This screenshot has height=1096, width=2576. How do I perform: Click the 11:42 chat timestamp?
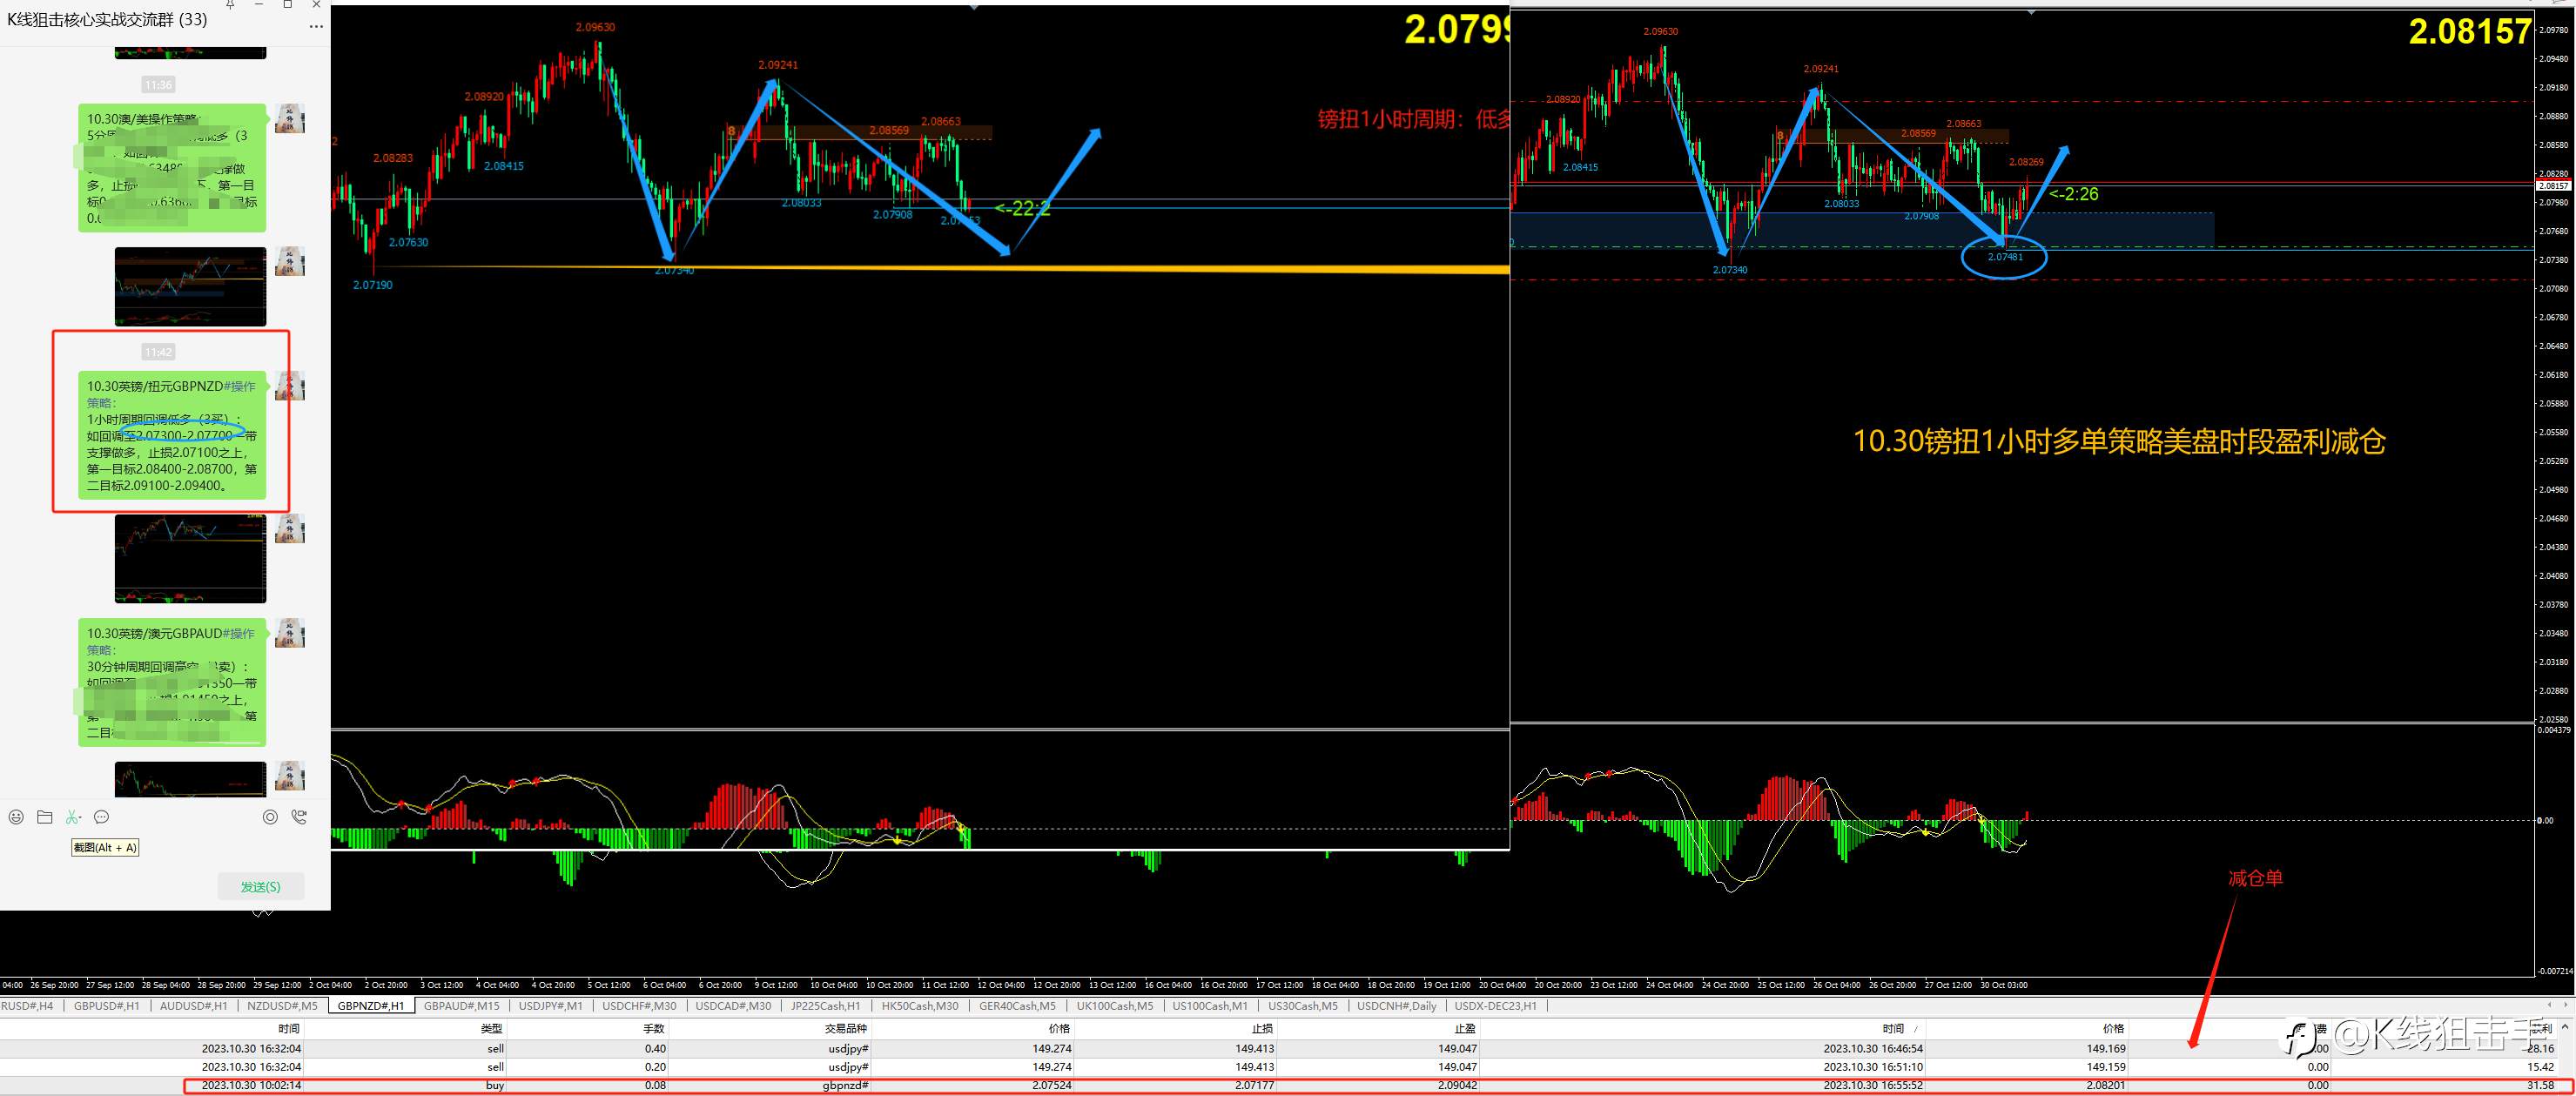(x=158, y=352)
